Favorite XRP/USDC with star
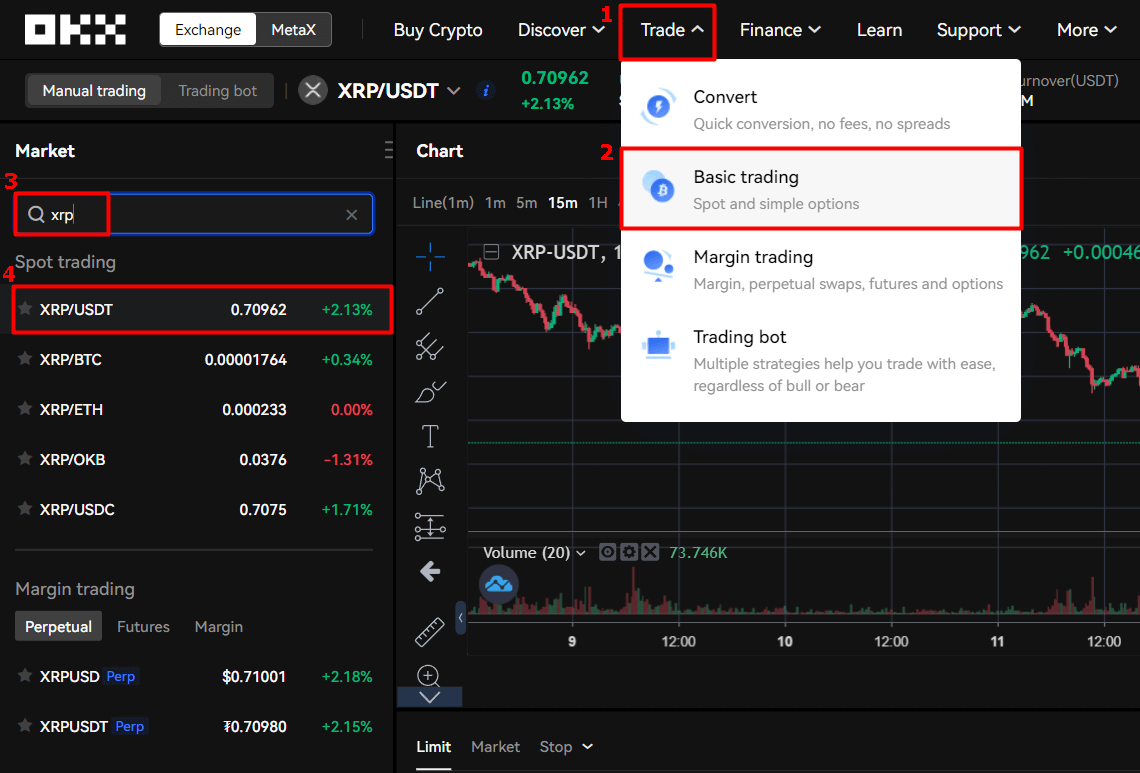Viewport: 1140px width, 773px height. tap(25, 508)
